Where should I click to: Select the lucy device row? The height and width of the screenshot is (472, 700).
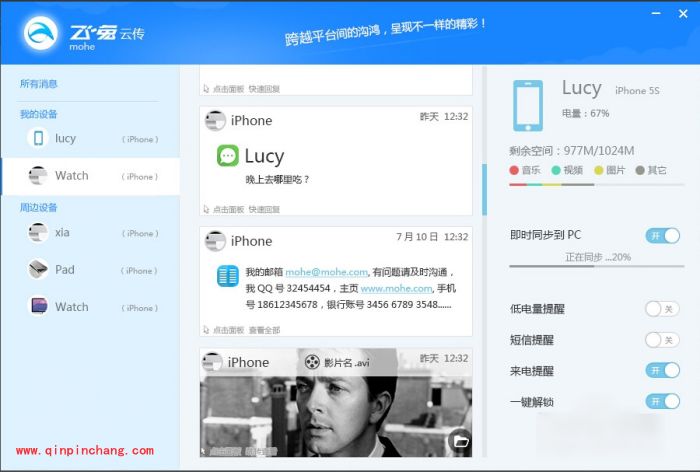coord(91,138)
